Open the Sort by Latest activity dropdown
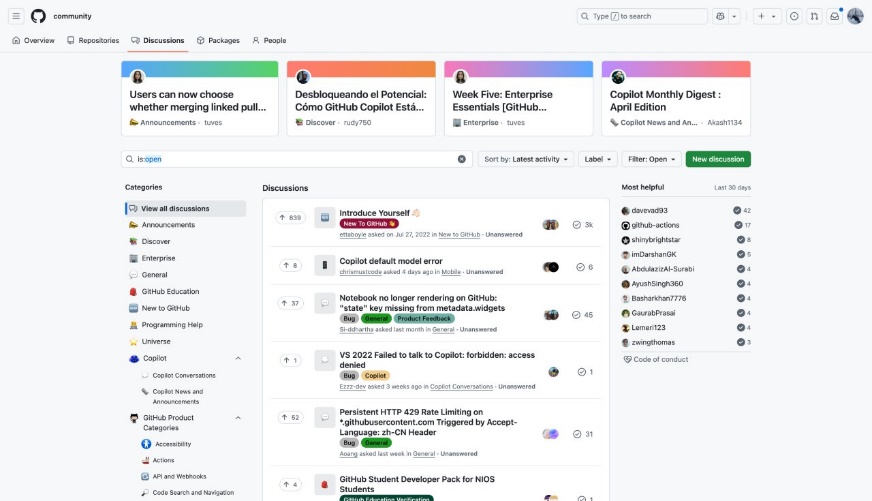Viewport: 872px width, 501px height. click(526, 159)
